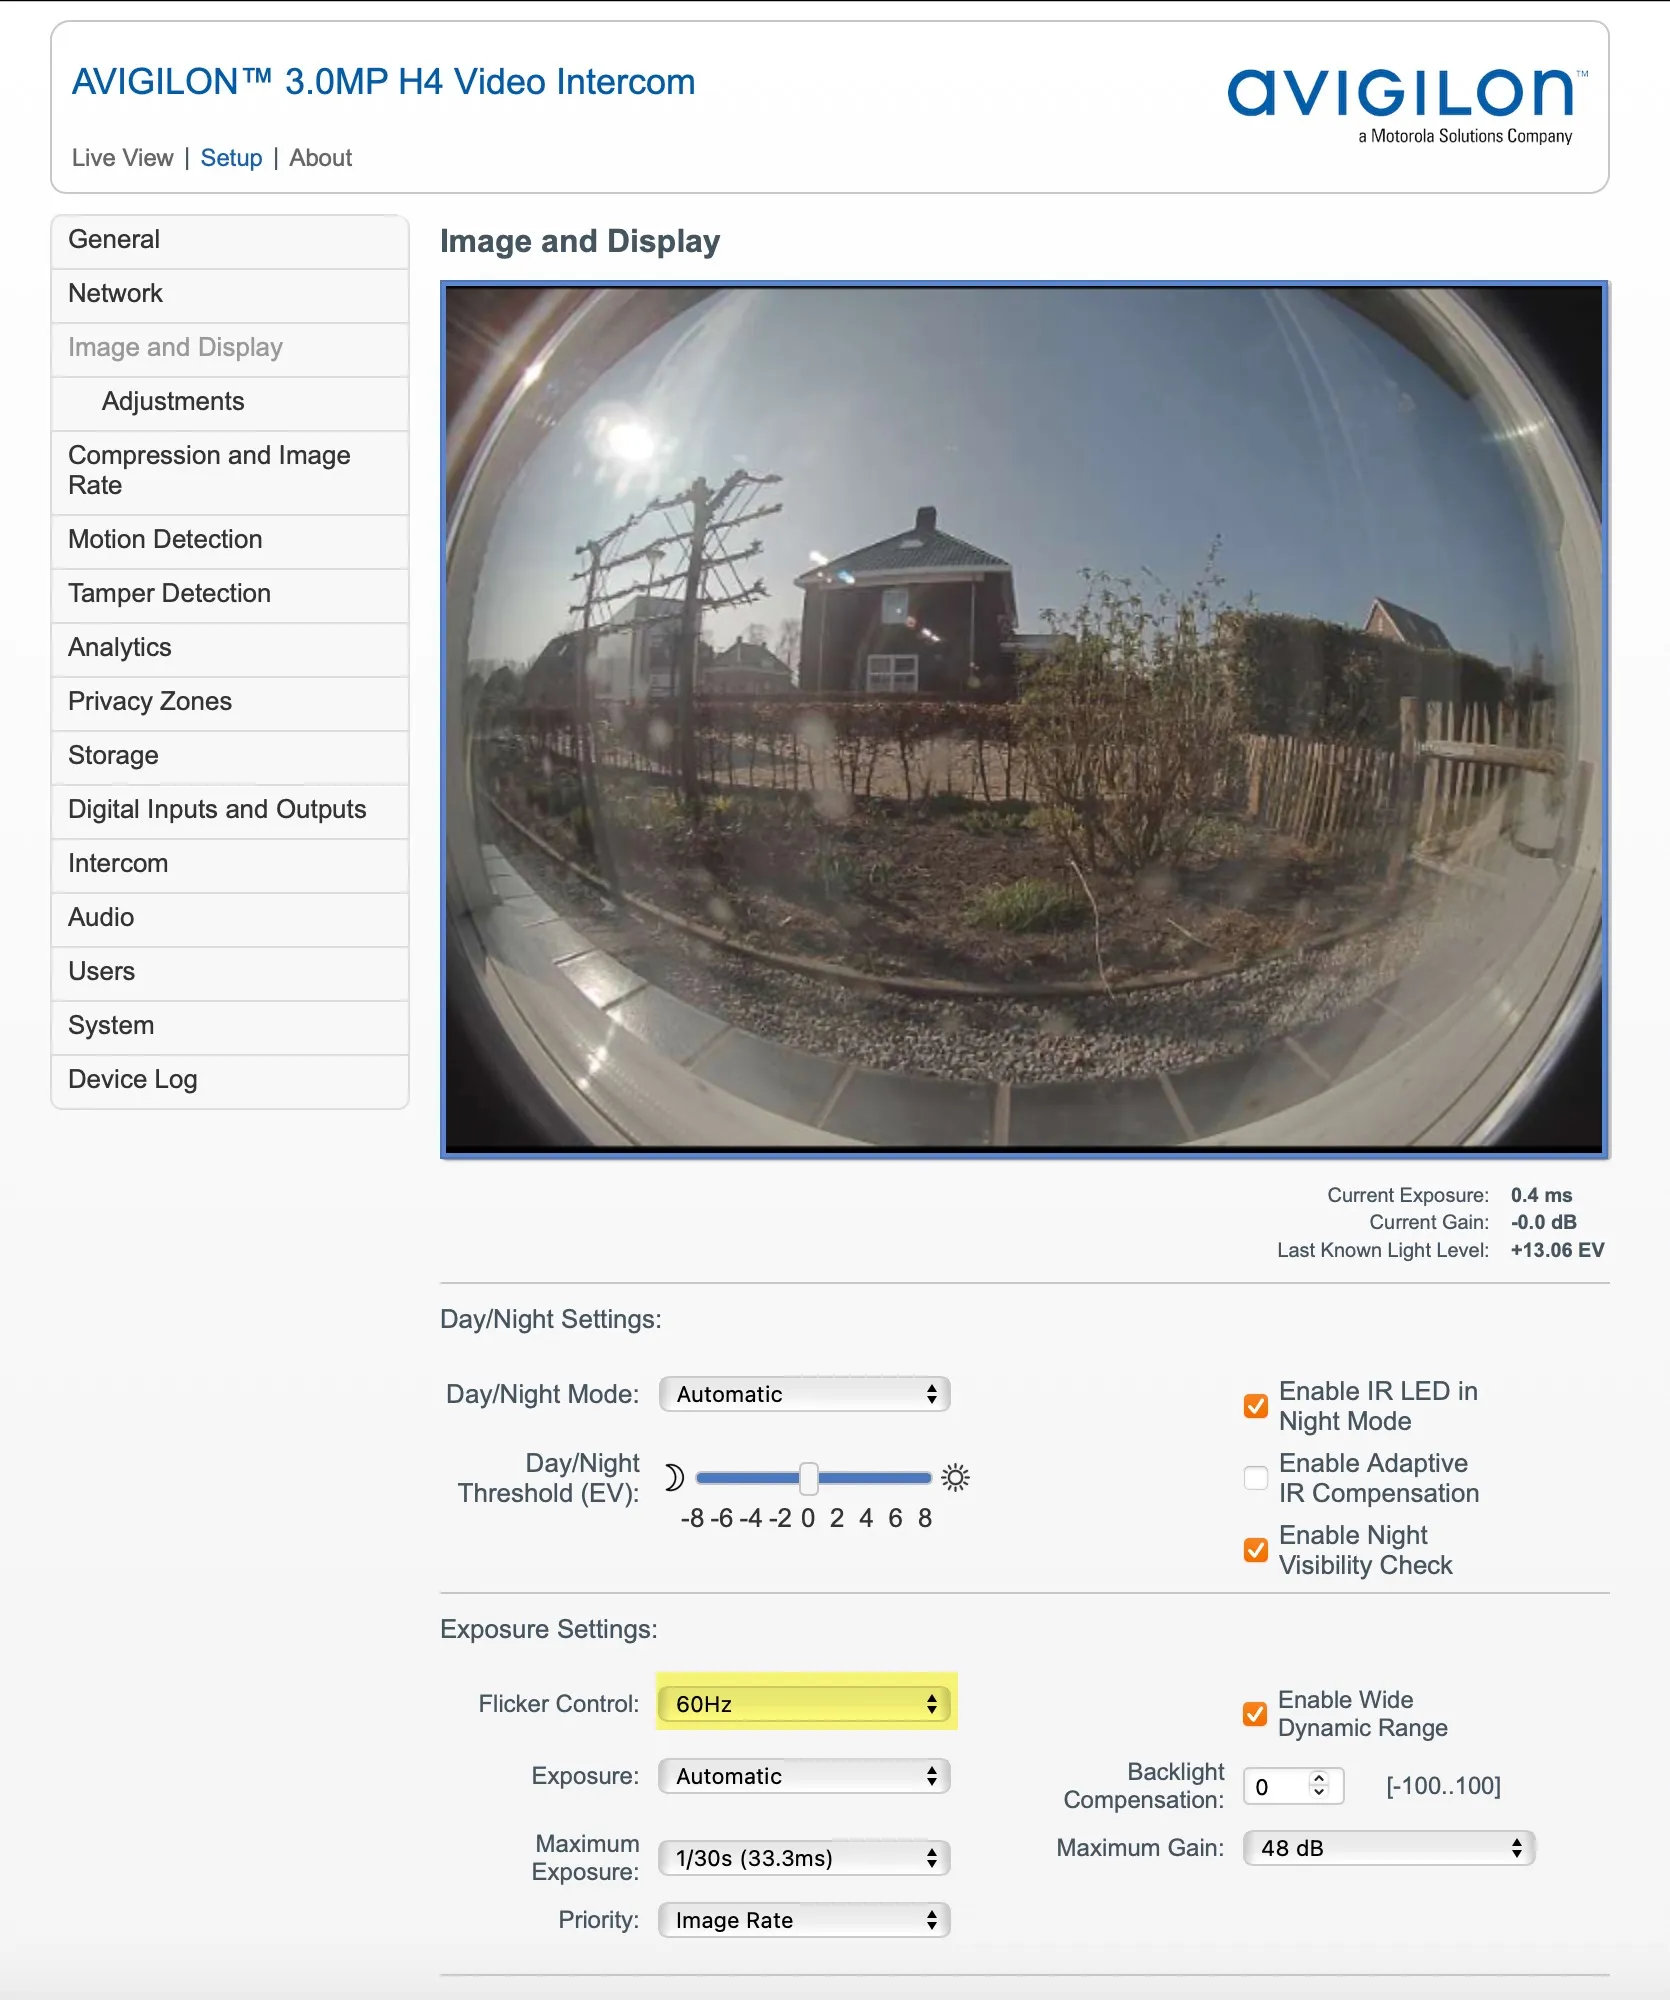Click the moon icon beside threshold slider

(x=675, y=1477)
